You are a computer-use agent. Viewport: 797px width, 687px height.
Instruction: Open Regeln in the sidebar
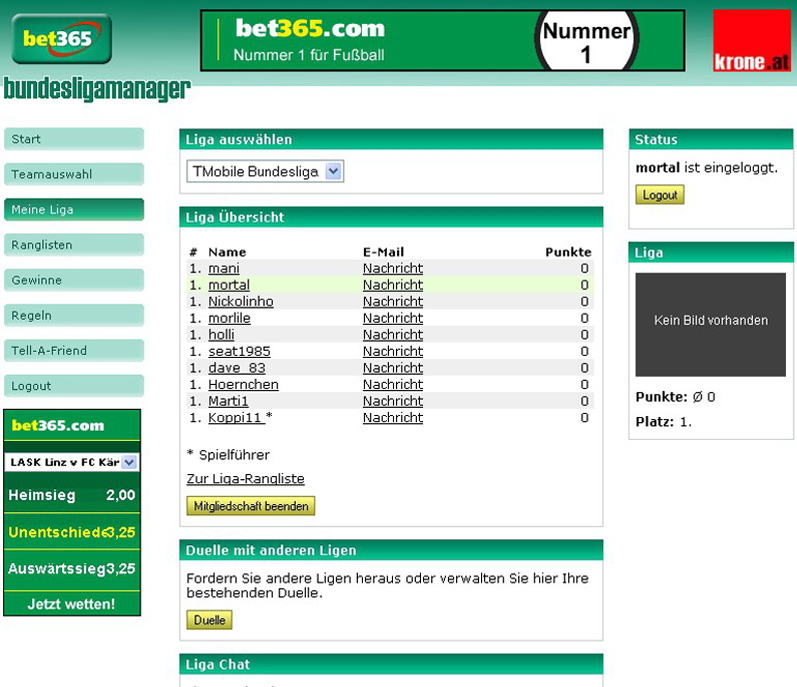[x=74, y=316]
